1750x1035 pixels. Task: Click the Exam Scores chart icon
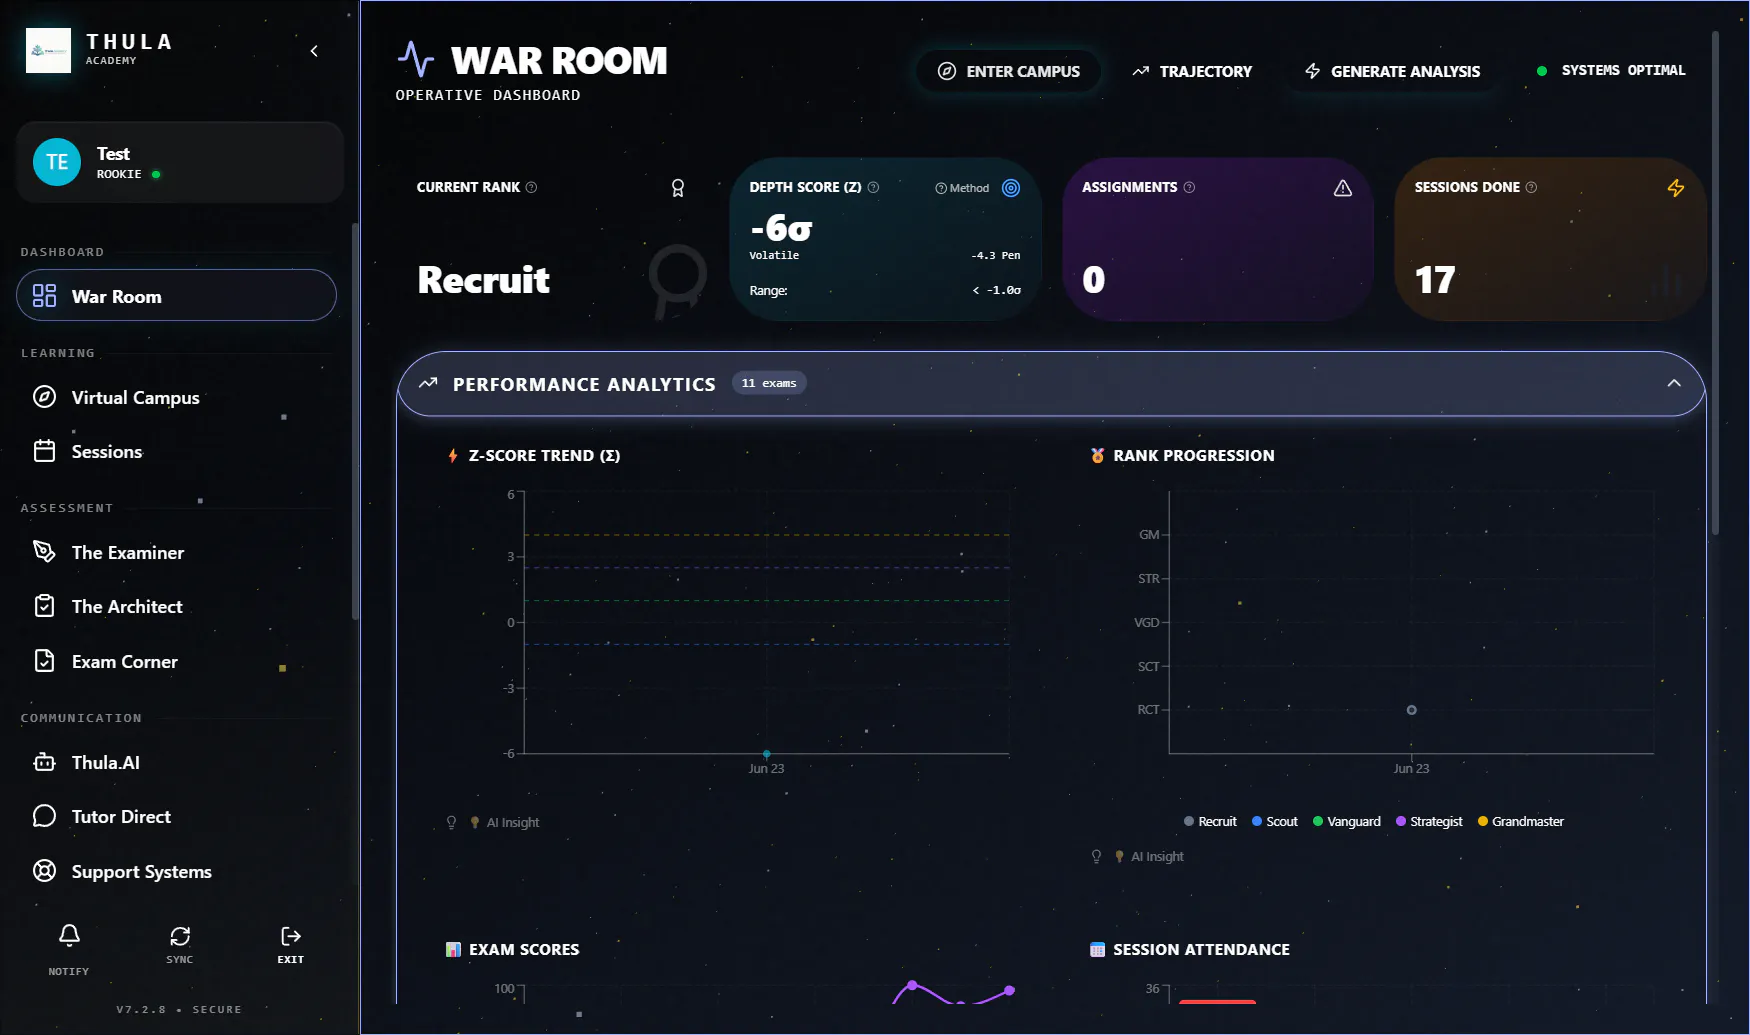coord(453,949)
